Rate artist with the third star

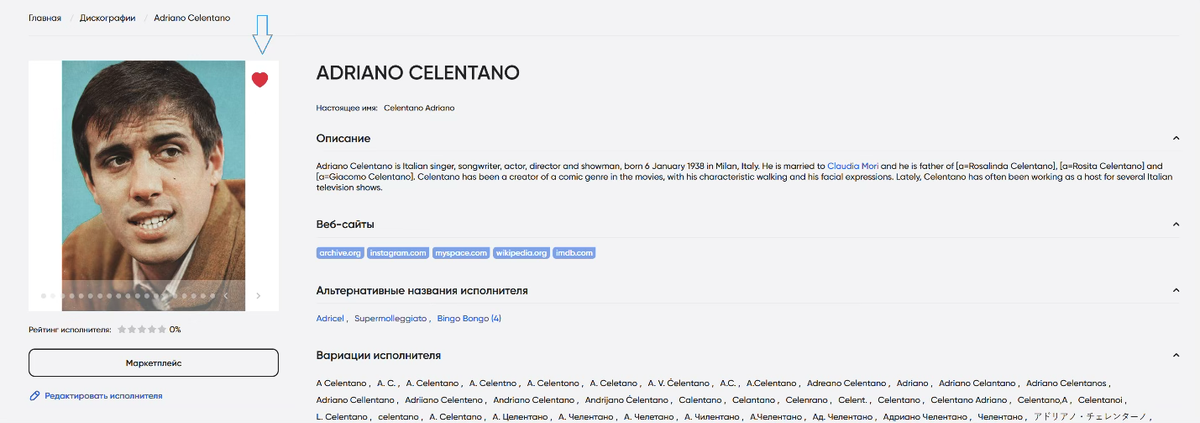tap(142, 329)
